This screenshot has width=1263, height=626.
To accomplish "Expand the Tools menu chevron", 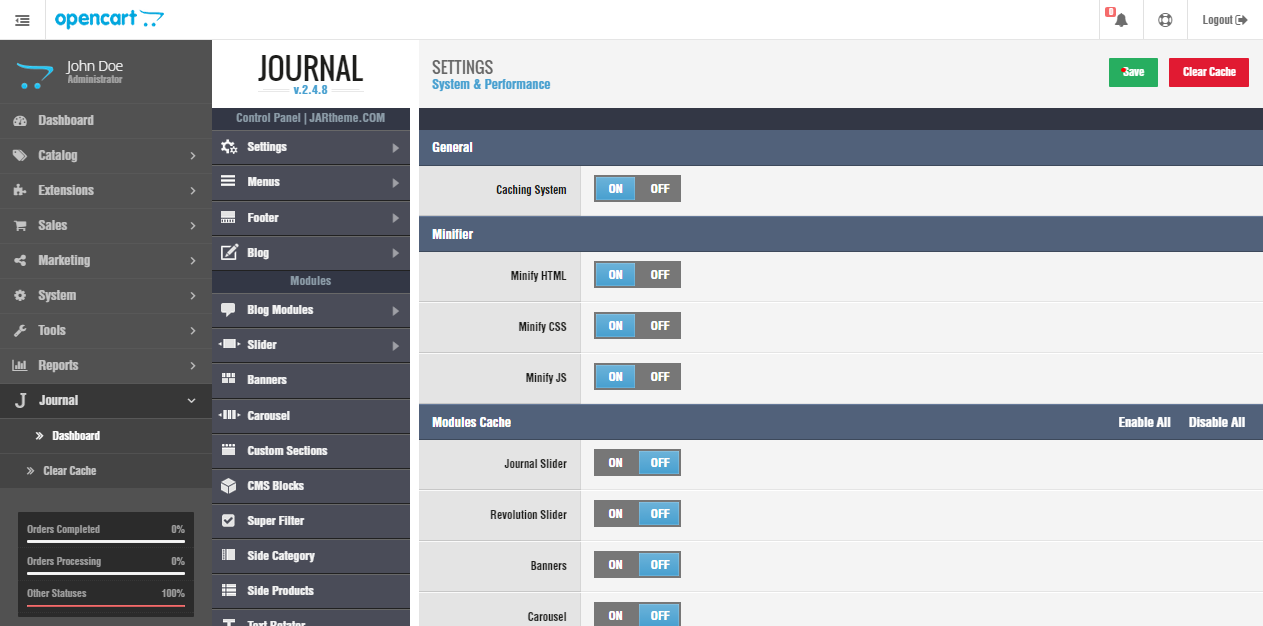I will pyautogui.click(x=192, y=331).
